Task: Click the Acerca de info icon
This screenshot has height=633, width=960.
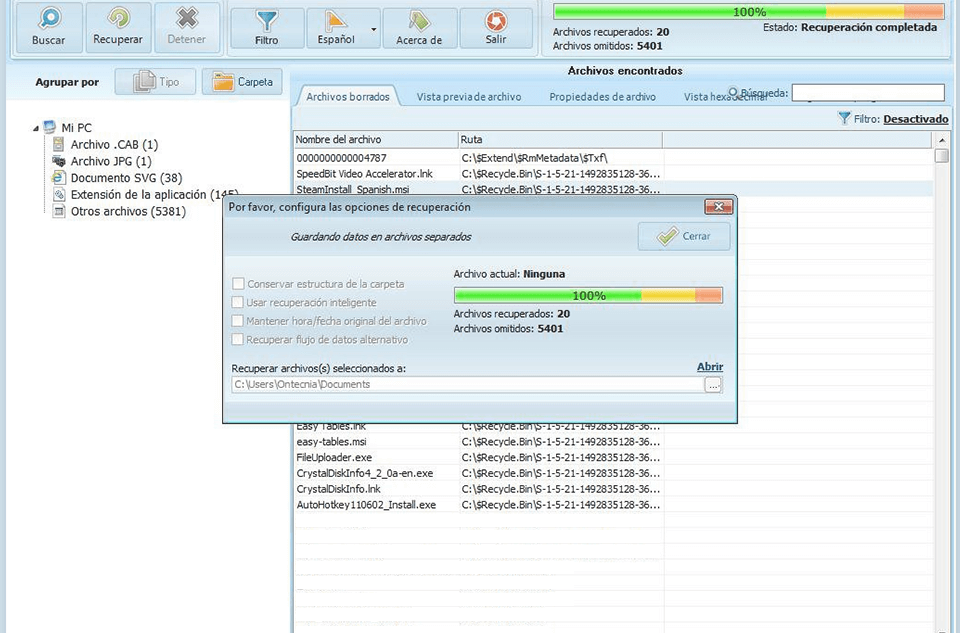Action: tap(419, 27)
